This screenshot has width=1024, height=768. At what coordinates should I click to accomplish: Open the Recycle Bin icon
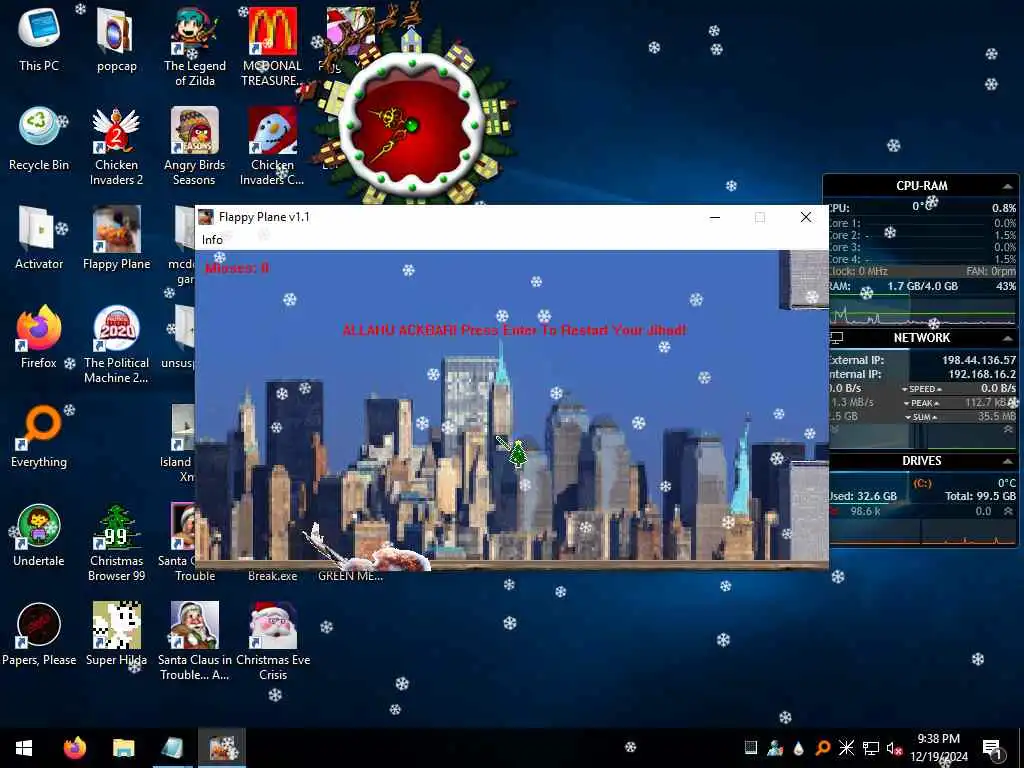(x=39, y=138)
